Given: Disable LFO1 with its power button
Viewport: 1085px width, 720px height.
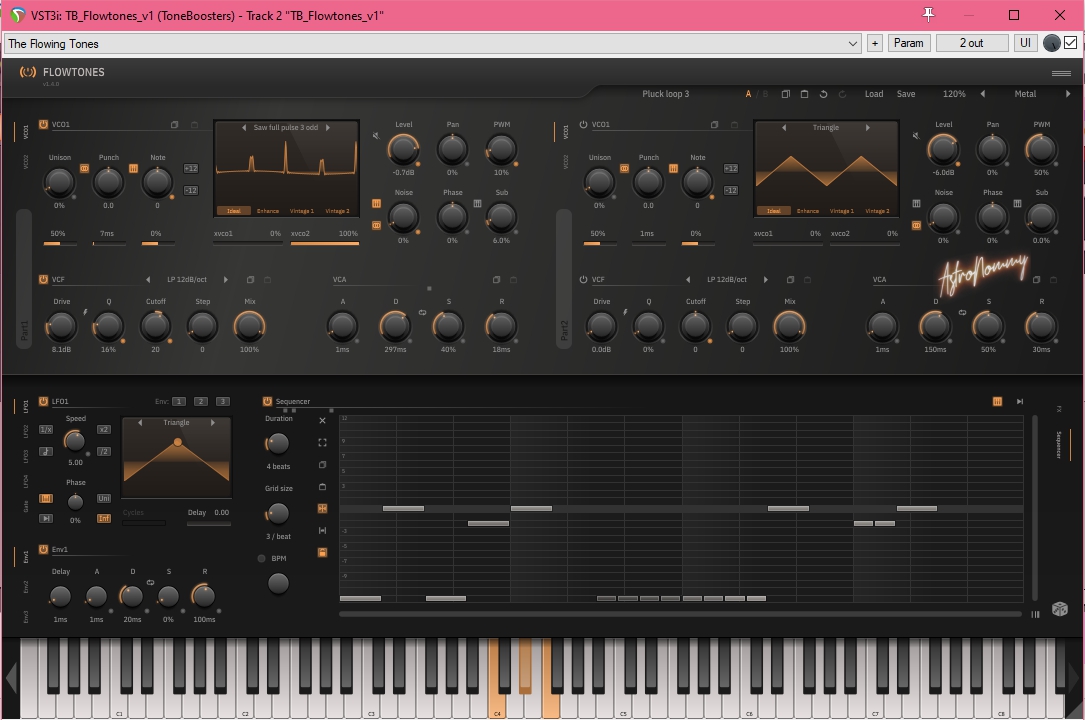Looking at the screenshot, I should (x=43, y=401).
